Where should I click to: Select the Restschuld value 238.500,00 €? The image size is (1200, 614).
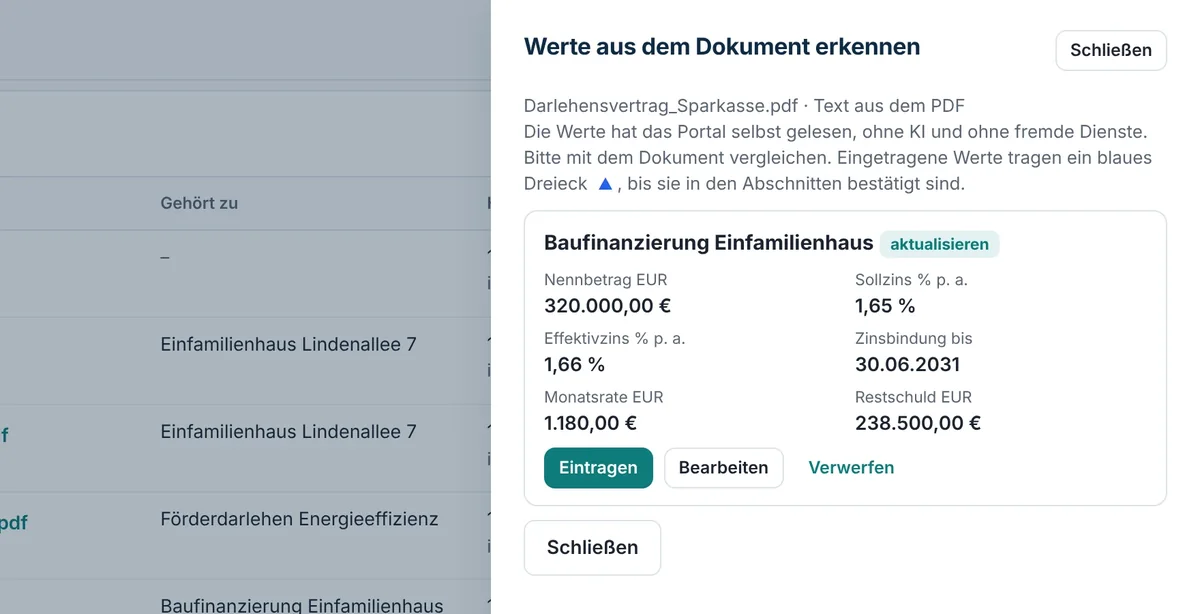point(918,423)
